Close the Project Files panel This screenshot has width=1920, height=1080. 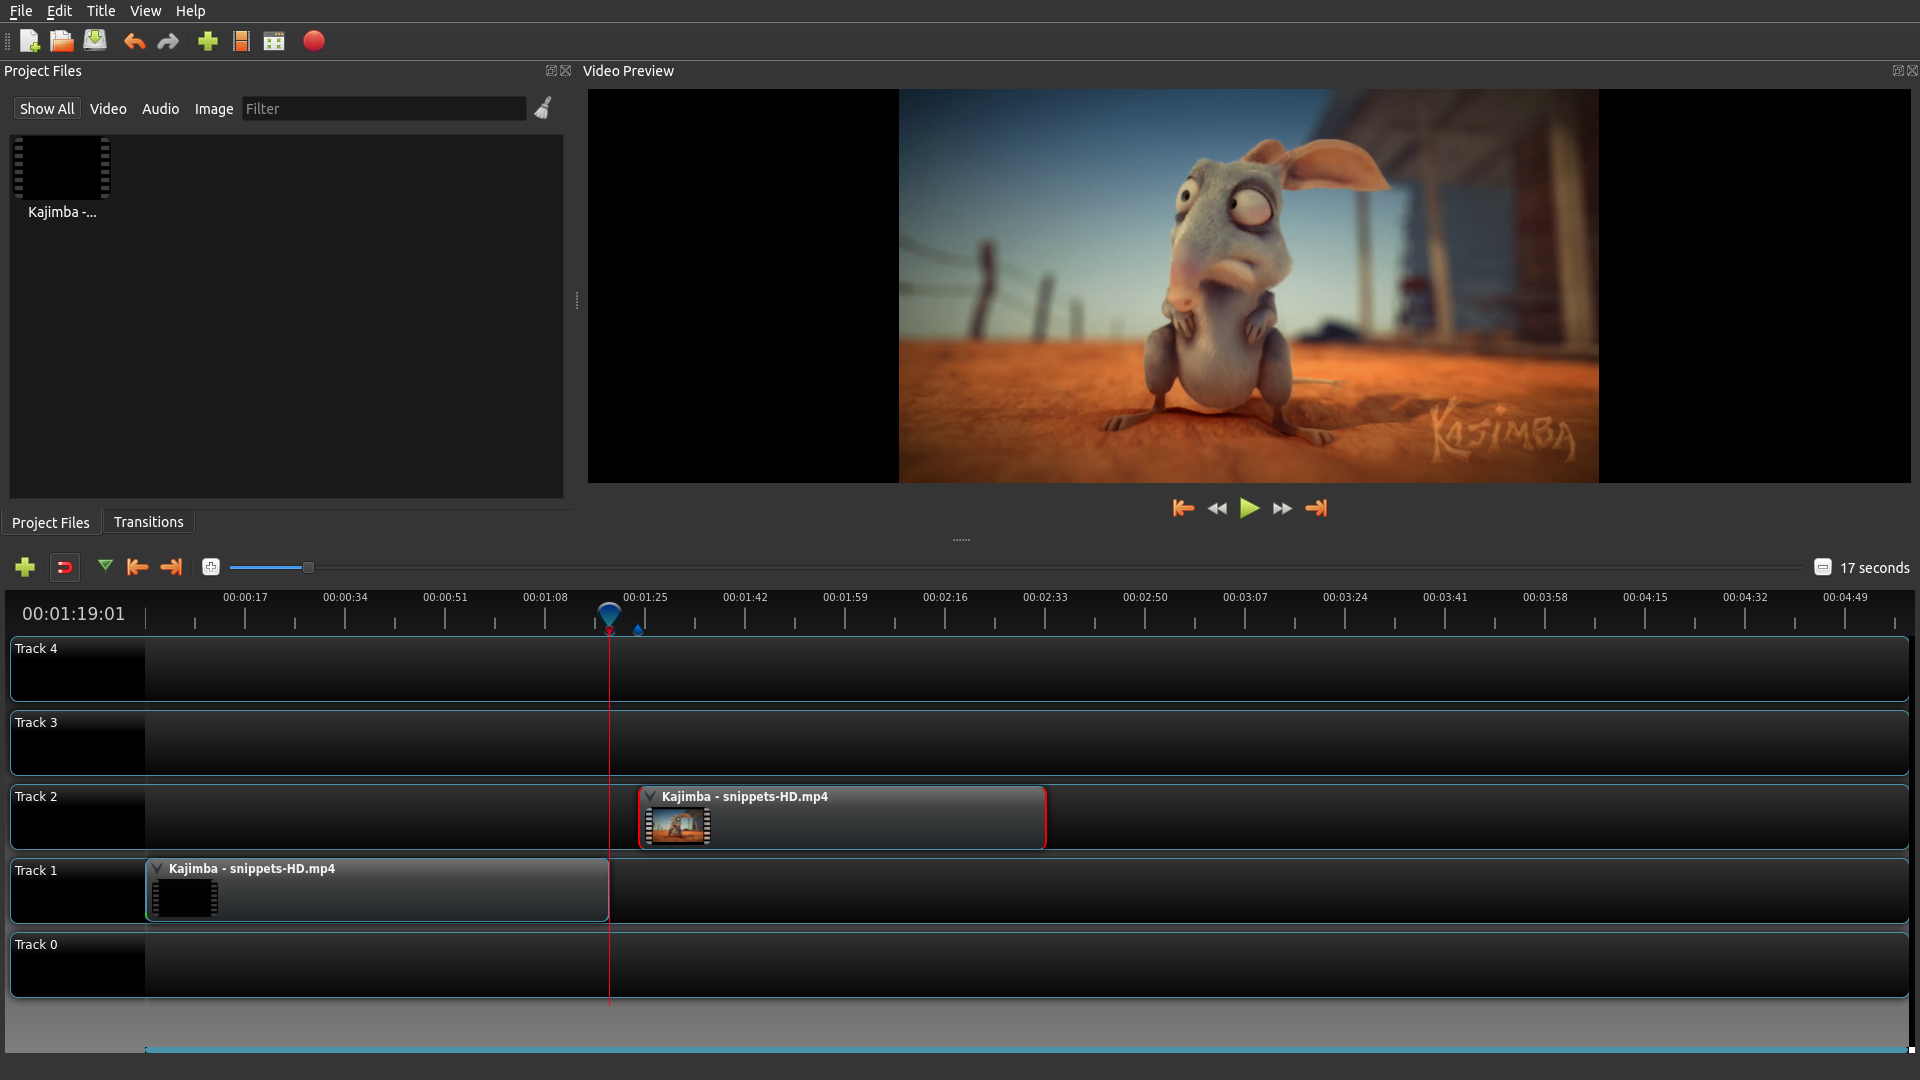click(566, 71)
